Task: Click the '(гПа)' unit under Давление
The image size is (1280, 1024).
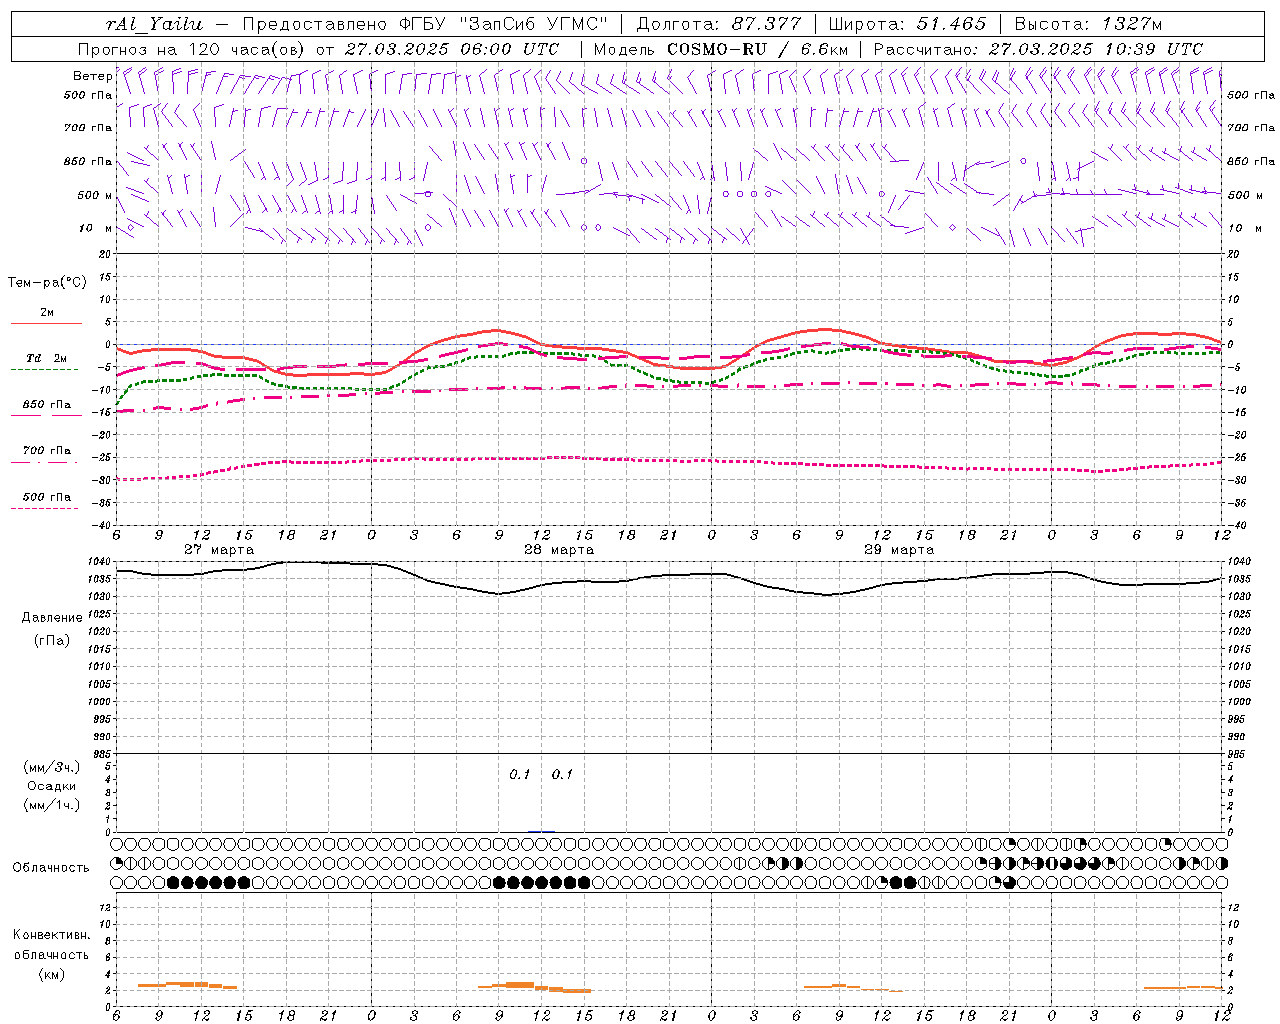Action: 51,640
